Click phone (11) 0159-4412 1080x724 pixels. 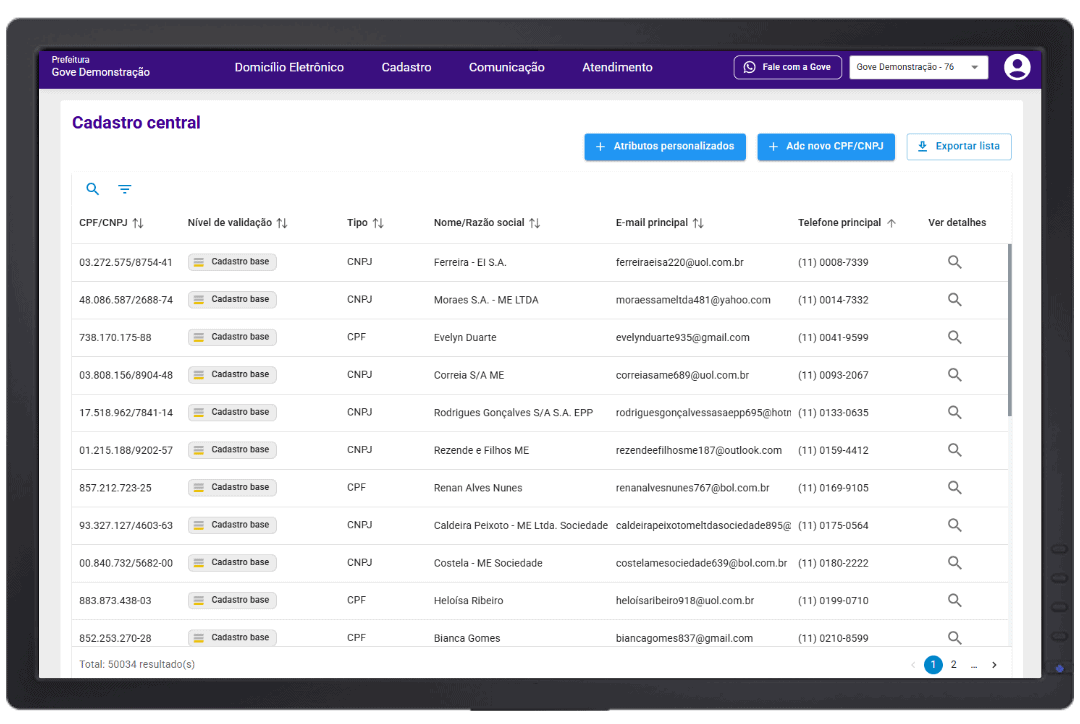[833, 451]
